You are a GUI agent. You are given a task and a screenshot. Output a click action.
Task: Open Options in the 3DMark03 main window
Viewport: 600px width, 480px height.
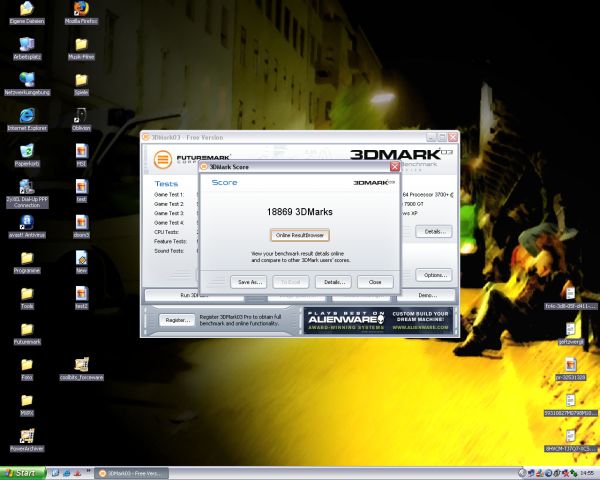point(434,275)
